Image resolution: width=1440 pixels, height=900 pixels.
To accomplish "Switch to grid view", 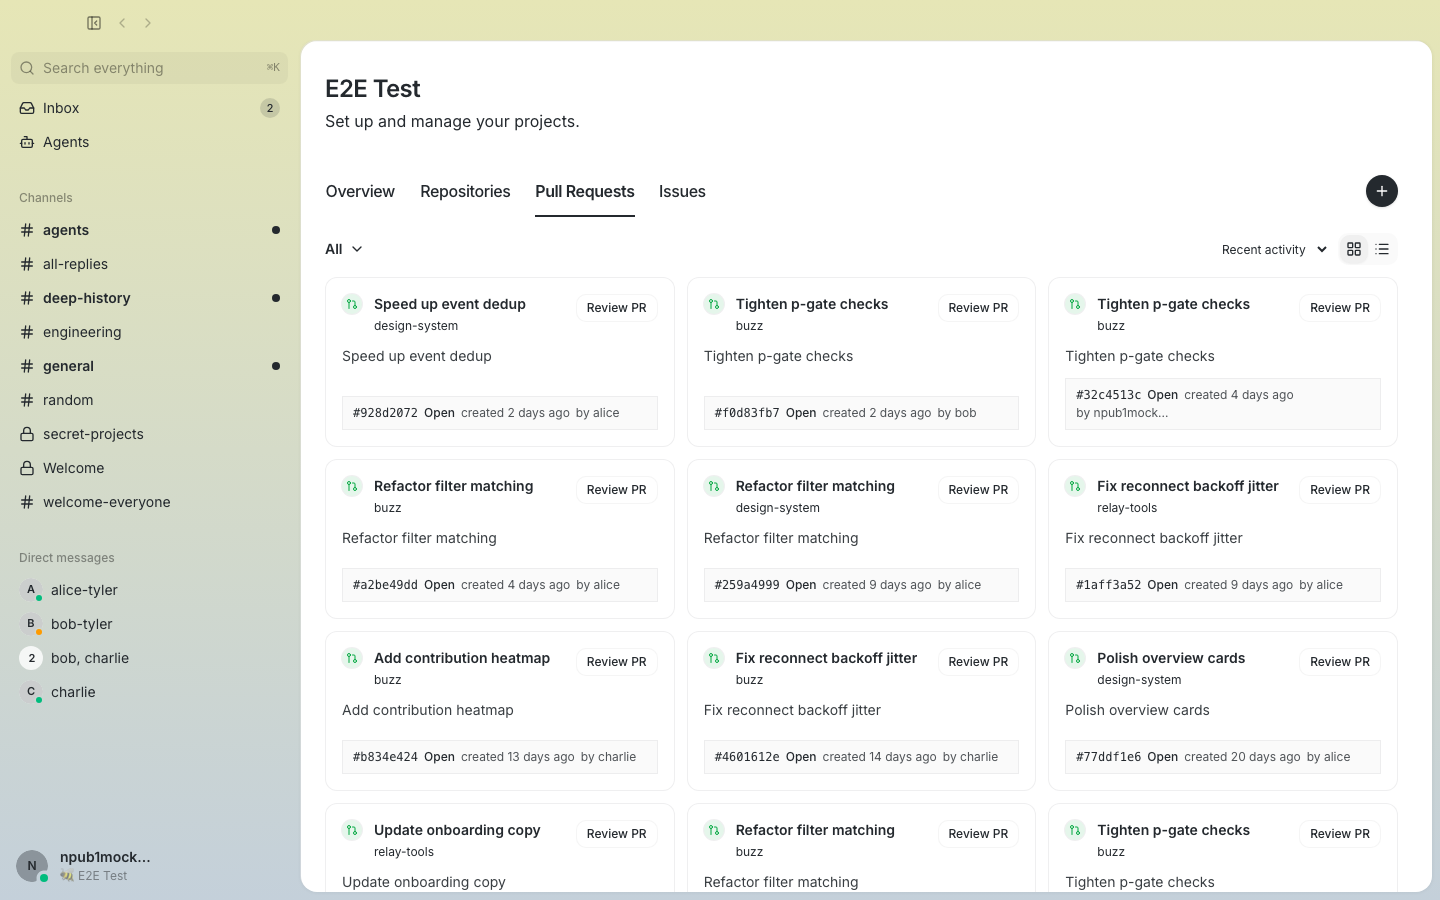I will (x=1354, y=249).
